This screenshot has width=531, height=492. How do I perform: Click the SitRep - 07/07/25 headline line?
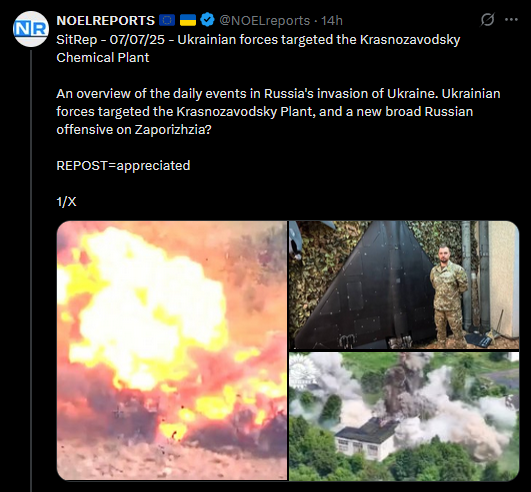pos(258,40)
